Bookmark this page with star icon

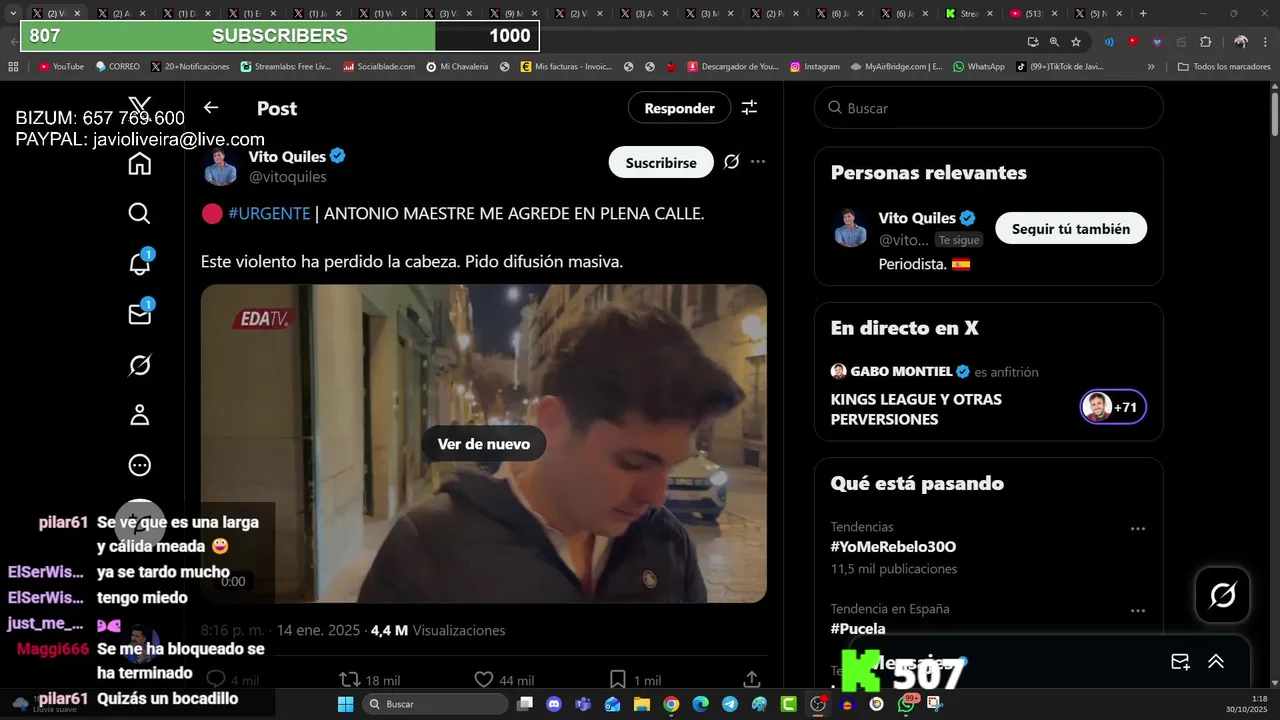pos(1076,42)
